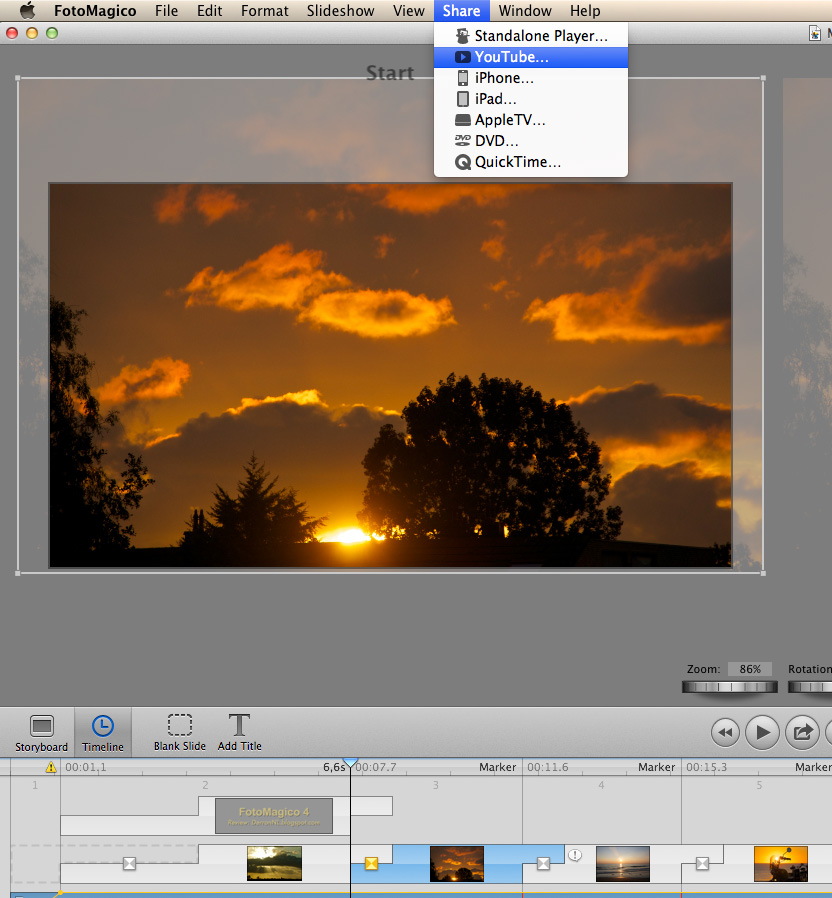832x898 pixels.
Task: Click the sunset image on the stage
Action: (x=390, y=375)
